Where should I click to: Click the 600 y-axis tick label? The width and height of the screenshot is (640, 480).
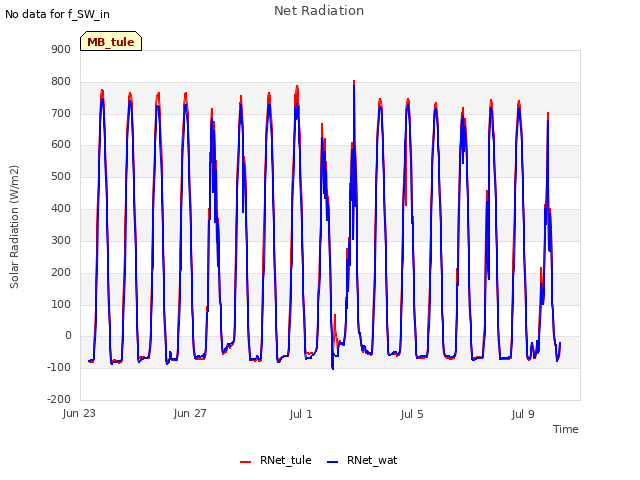point(61,144)
